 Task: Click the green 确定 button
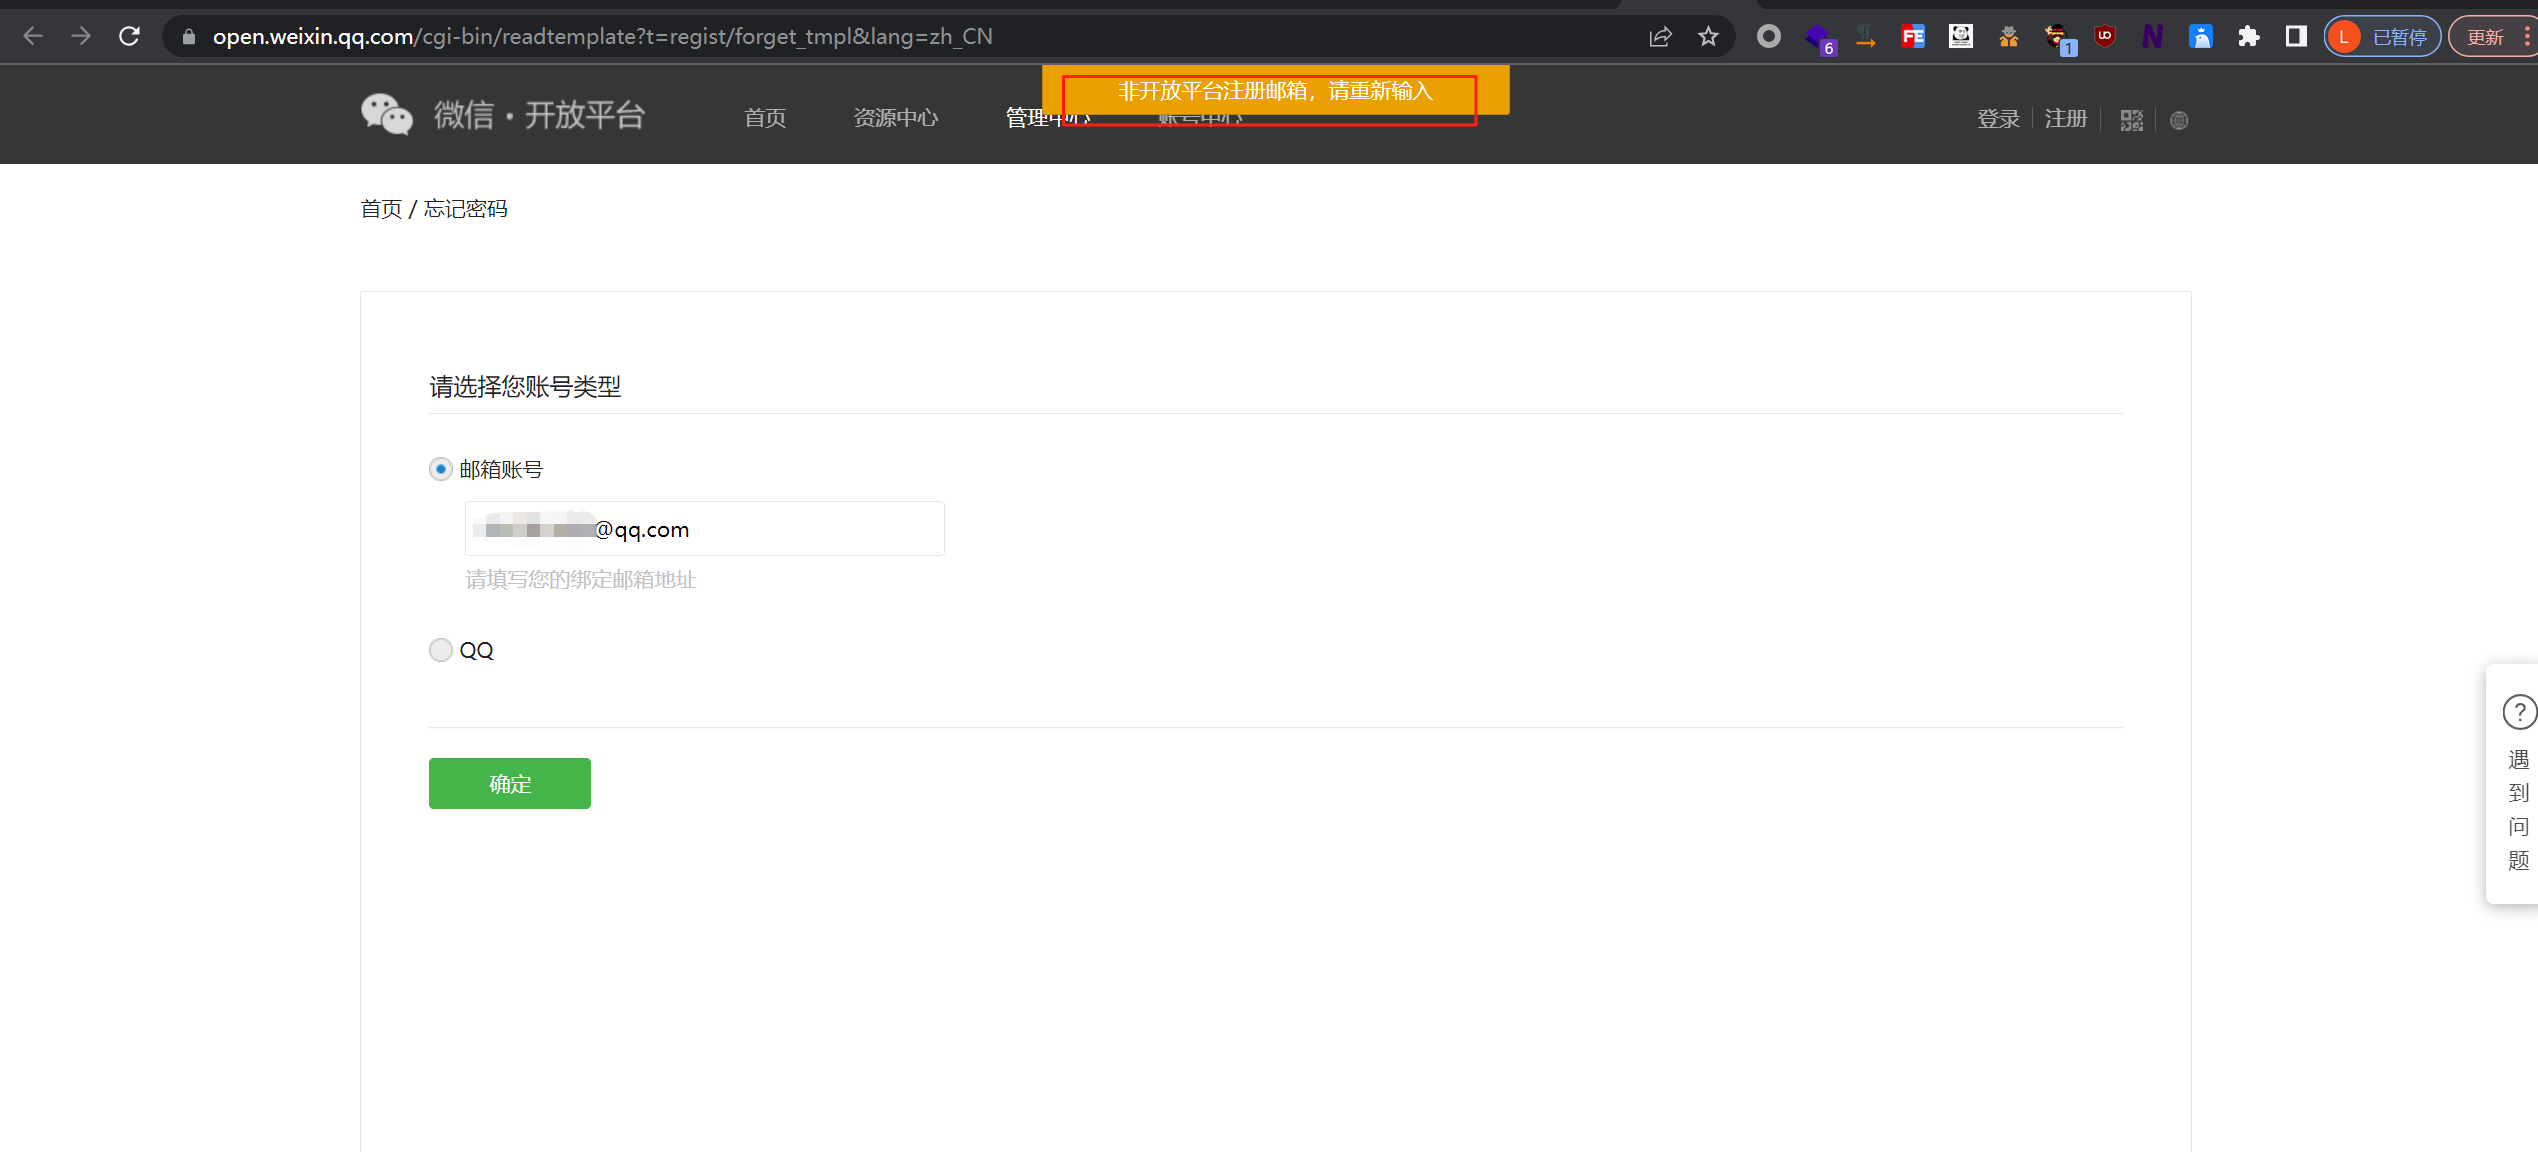click(x=509, y=783)
